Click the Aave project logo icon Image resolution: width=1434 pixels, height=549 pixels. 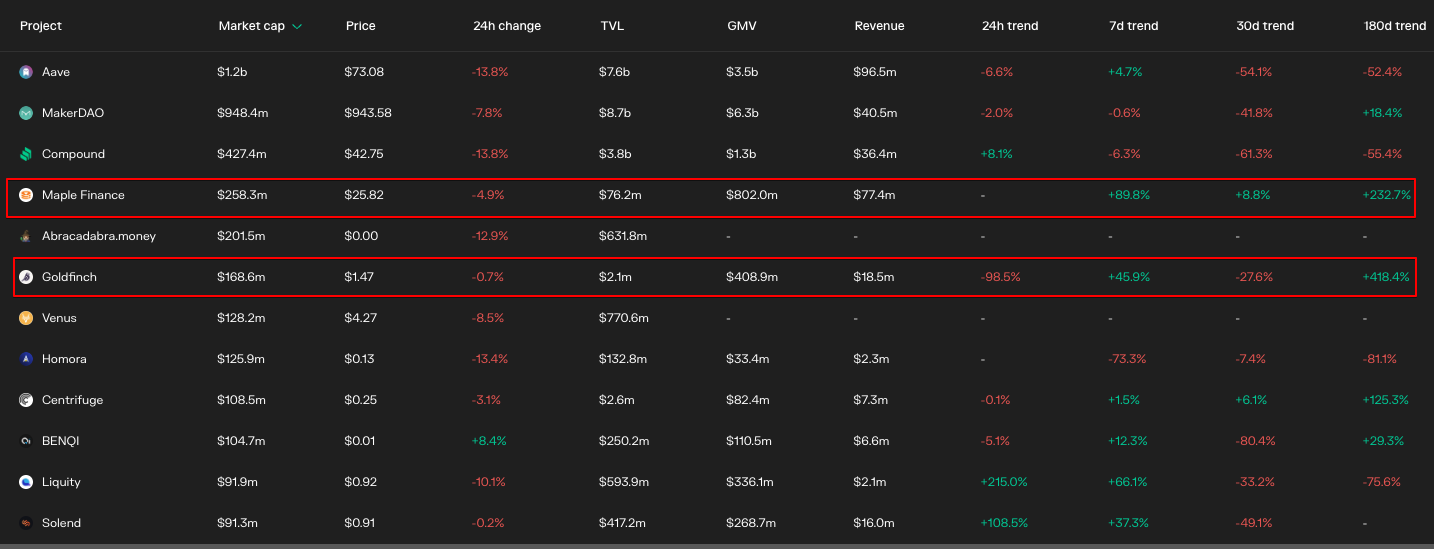(x=26, y=72)
